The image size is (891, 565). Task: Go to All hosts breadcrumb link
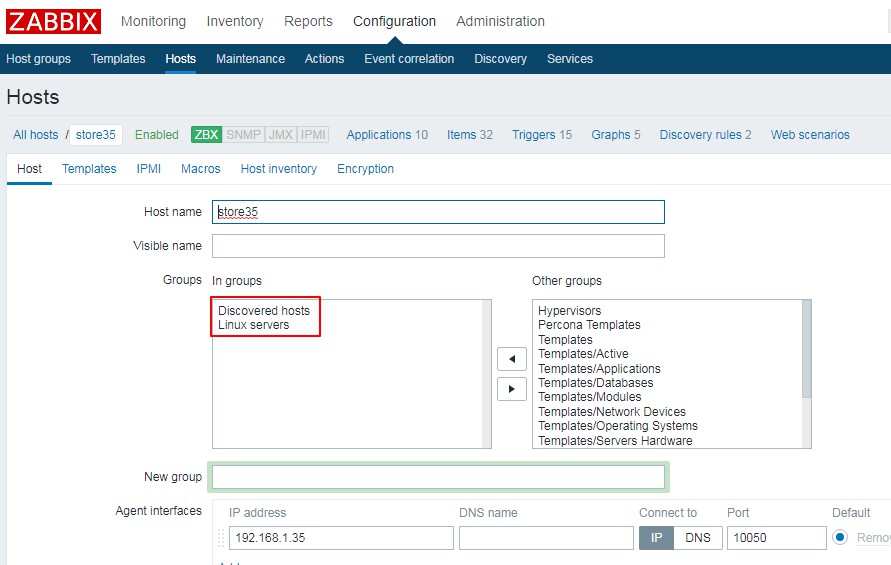(36, 135)
